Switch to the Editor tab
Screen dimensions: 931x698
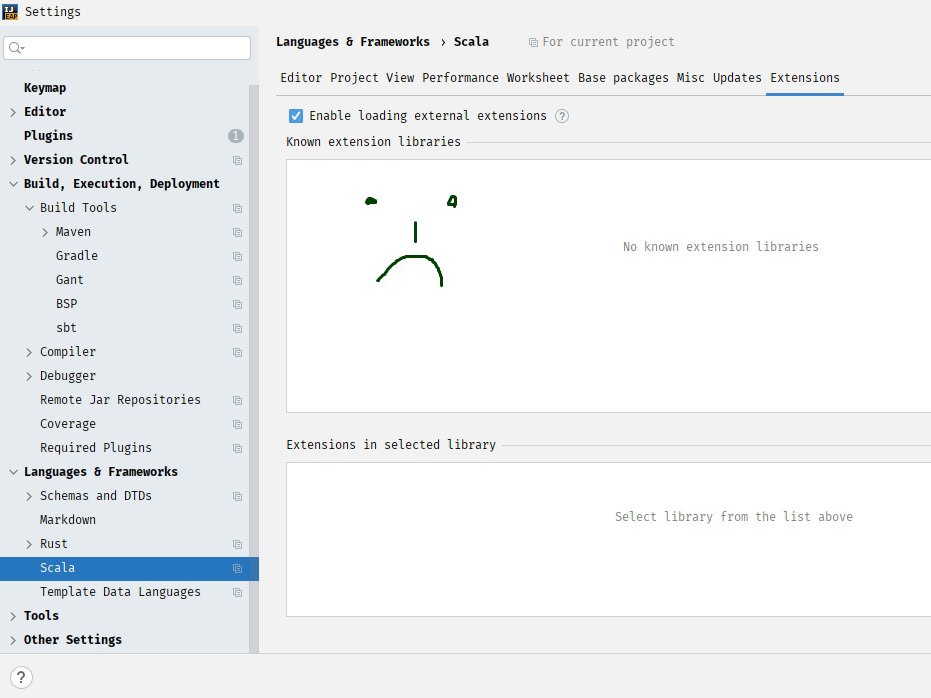coord(301,78)
